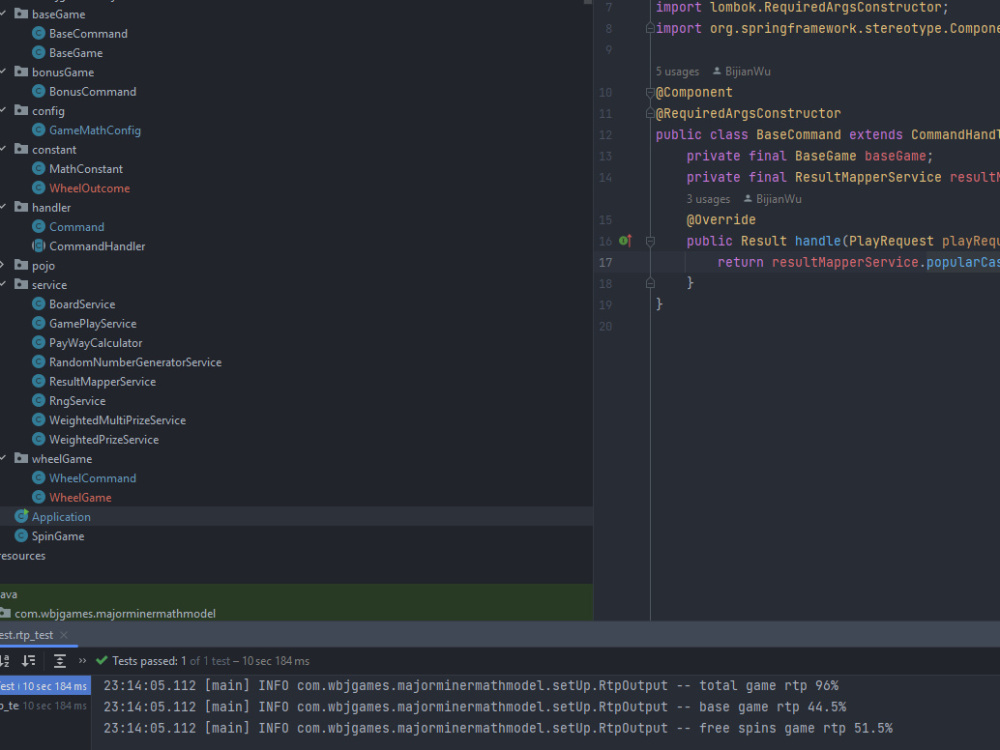Image resolution: width=1000 pixels, height=750 pixels.
Task: Collapse the config package chevron
Action: [3, 110]
